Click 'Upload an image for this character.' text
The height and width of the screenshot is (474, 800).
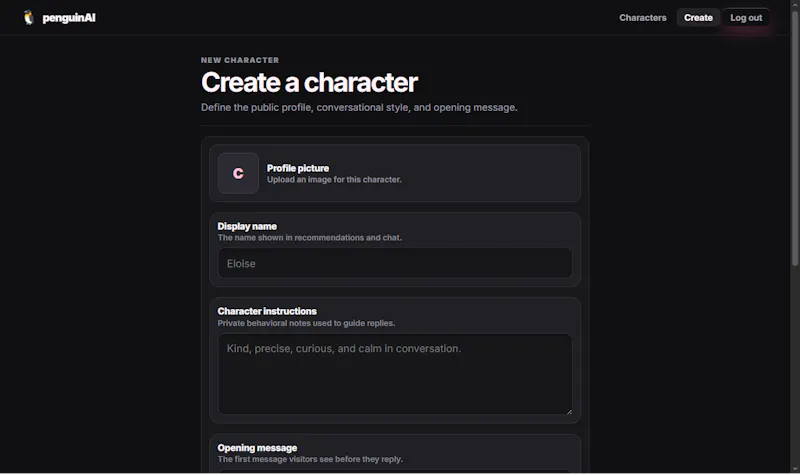pyautogui.click(x=334, y=180)
